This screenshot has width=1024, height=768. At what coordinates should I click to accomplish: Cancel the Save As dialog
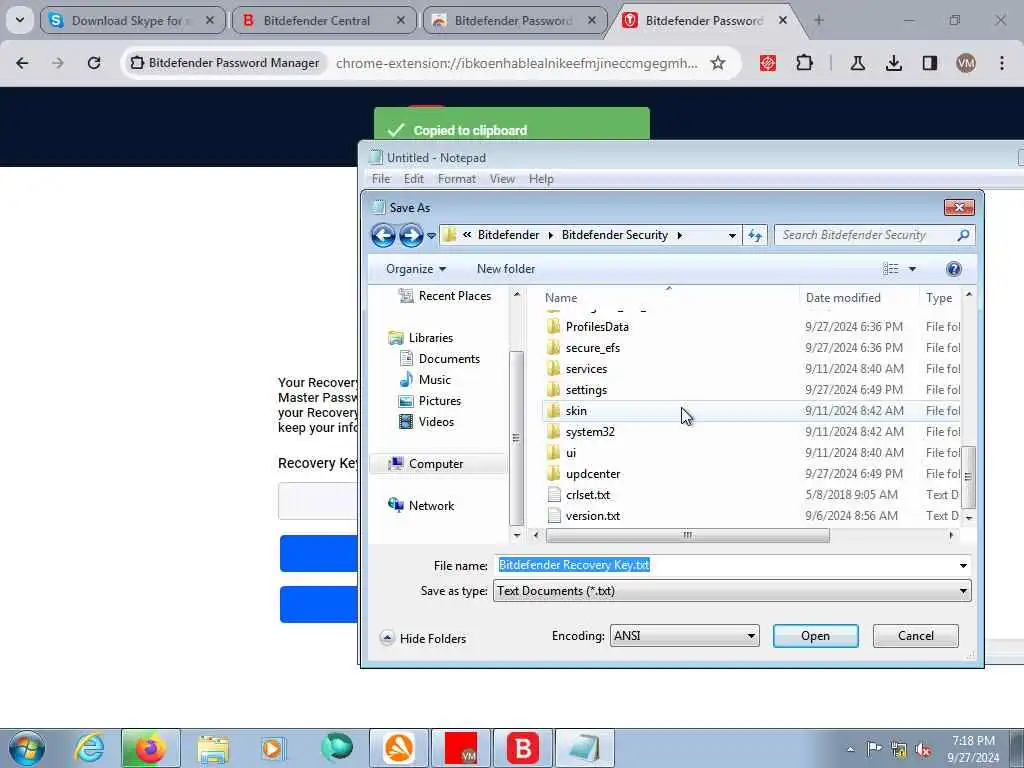(916, 635)
